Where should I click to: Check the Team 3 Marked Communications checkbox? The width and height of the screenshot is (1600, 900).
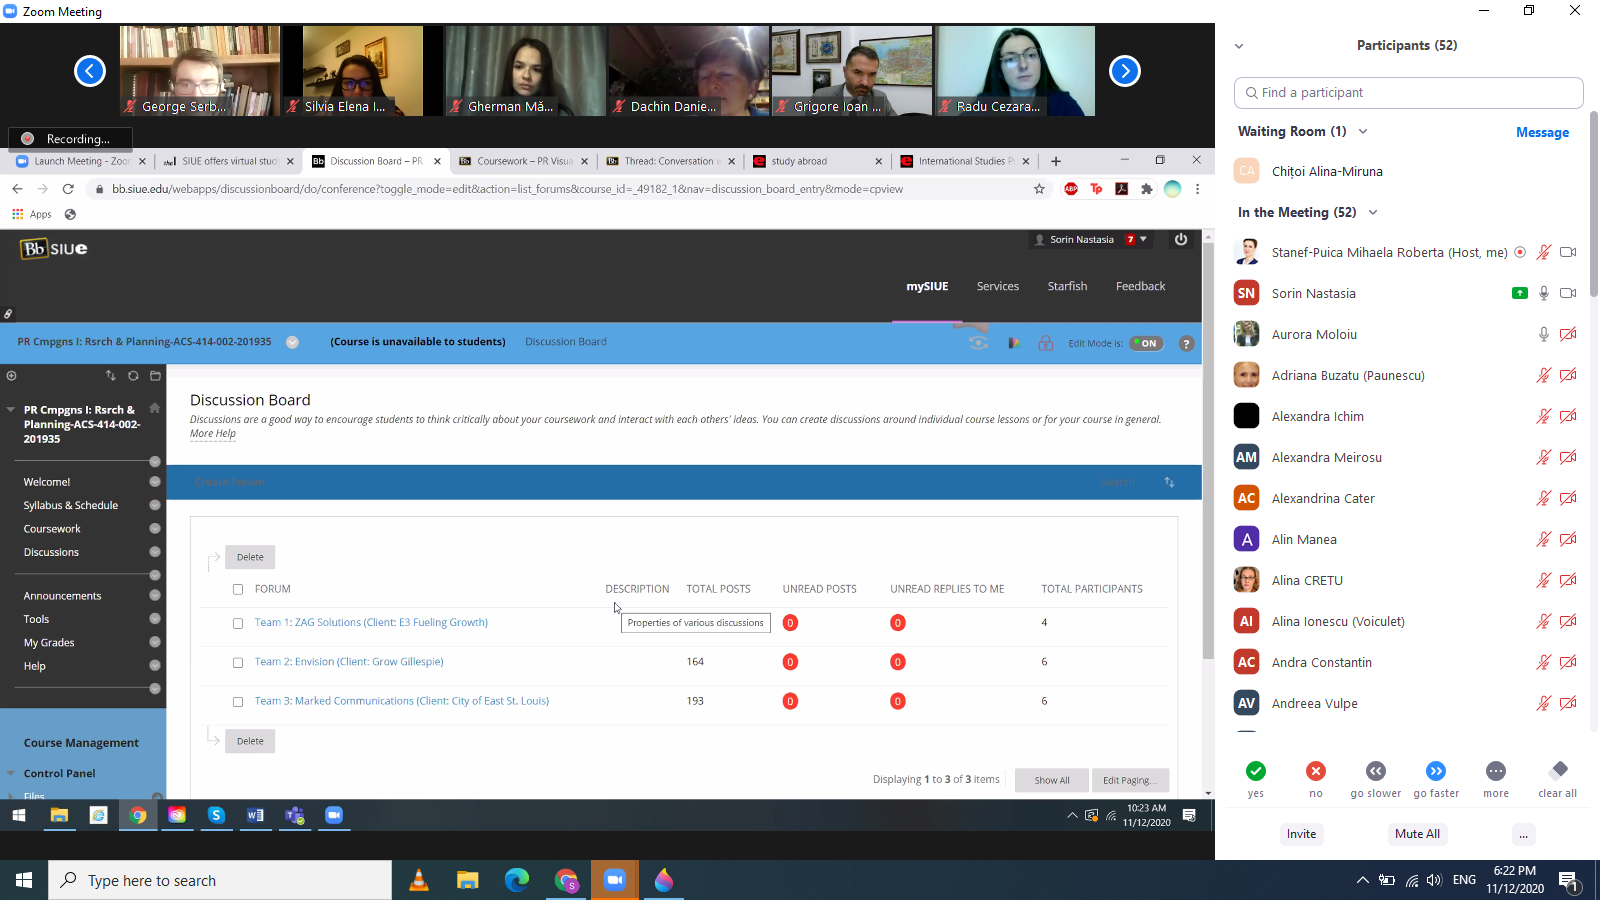[x=238, y=702]
